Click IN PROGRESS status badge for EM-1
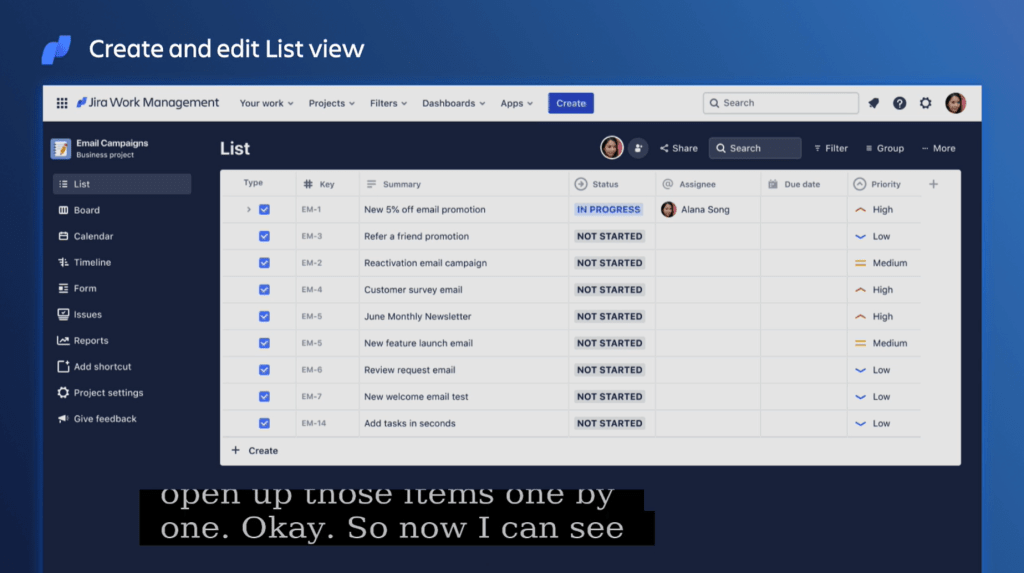This screenshot has height=573, width=1024. click(608, 210)
